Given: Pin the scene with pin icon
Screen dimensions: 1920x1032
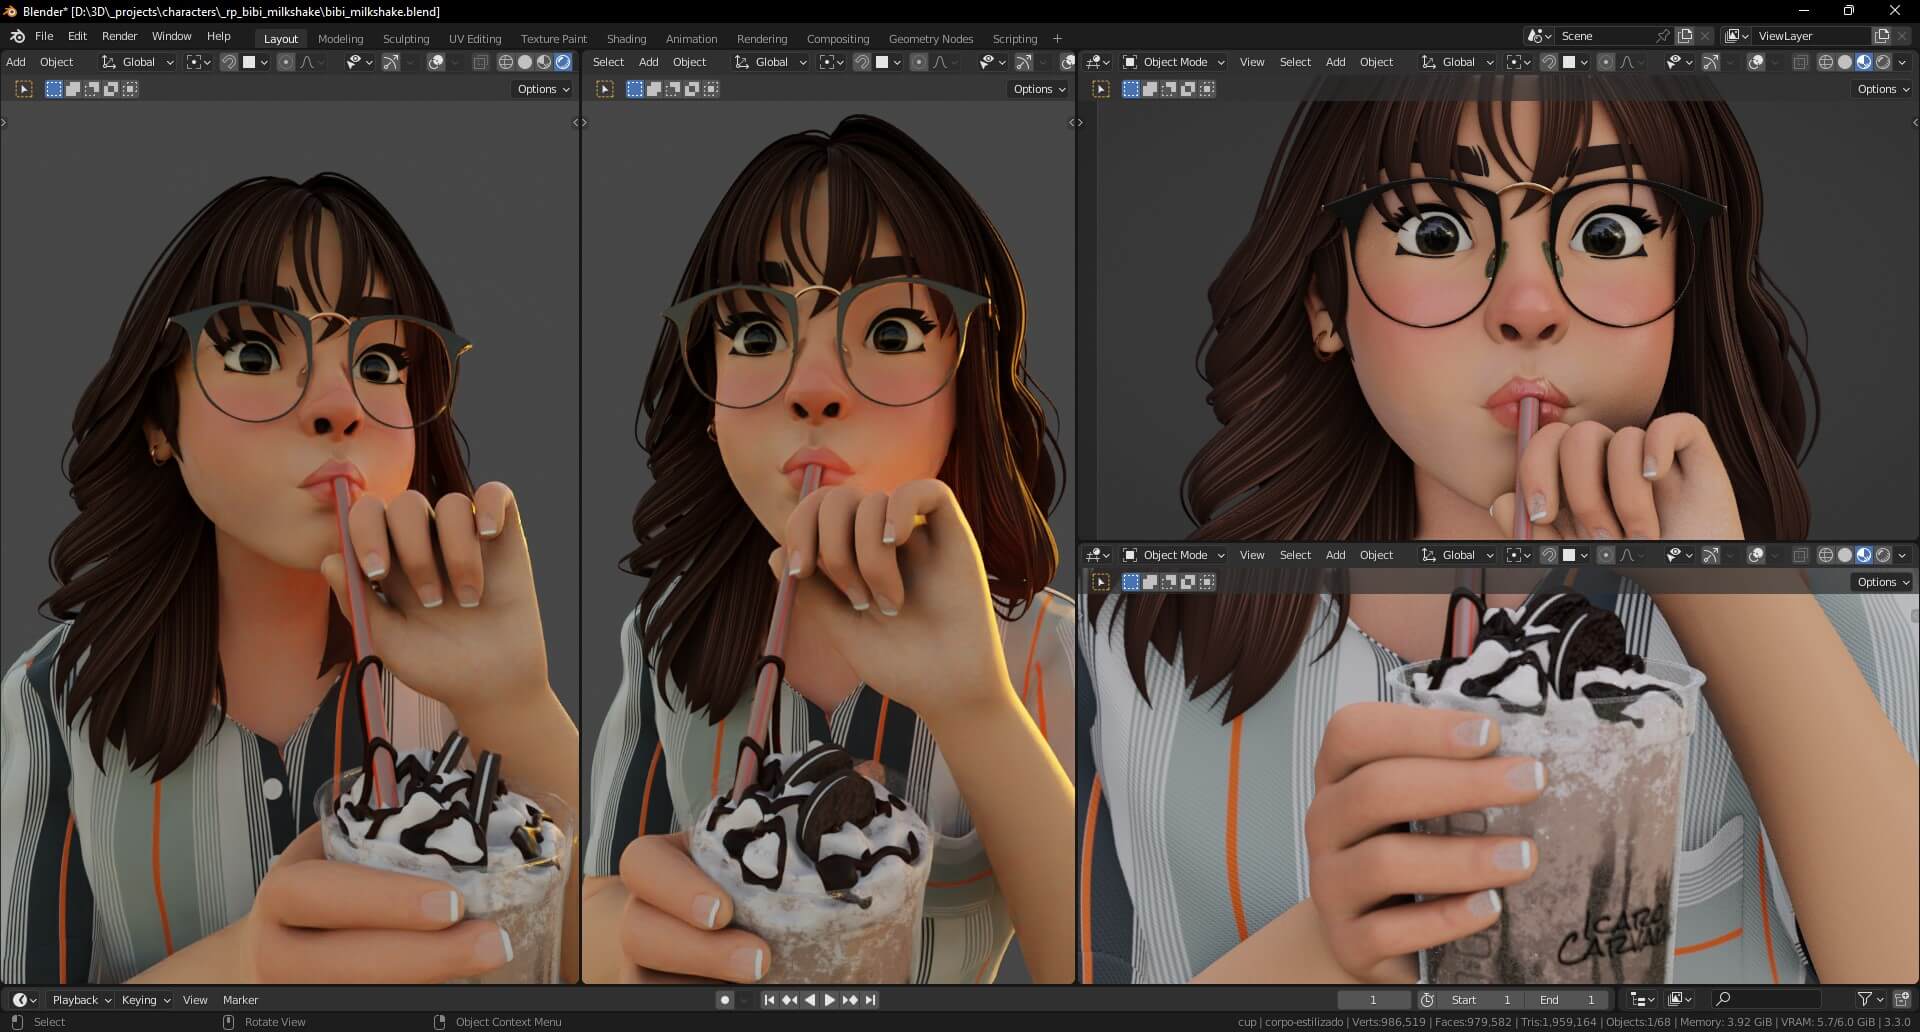Looking at the screenshot, I should (1662, 36).
